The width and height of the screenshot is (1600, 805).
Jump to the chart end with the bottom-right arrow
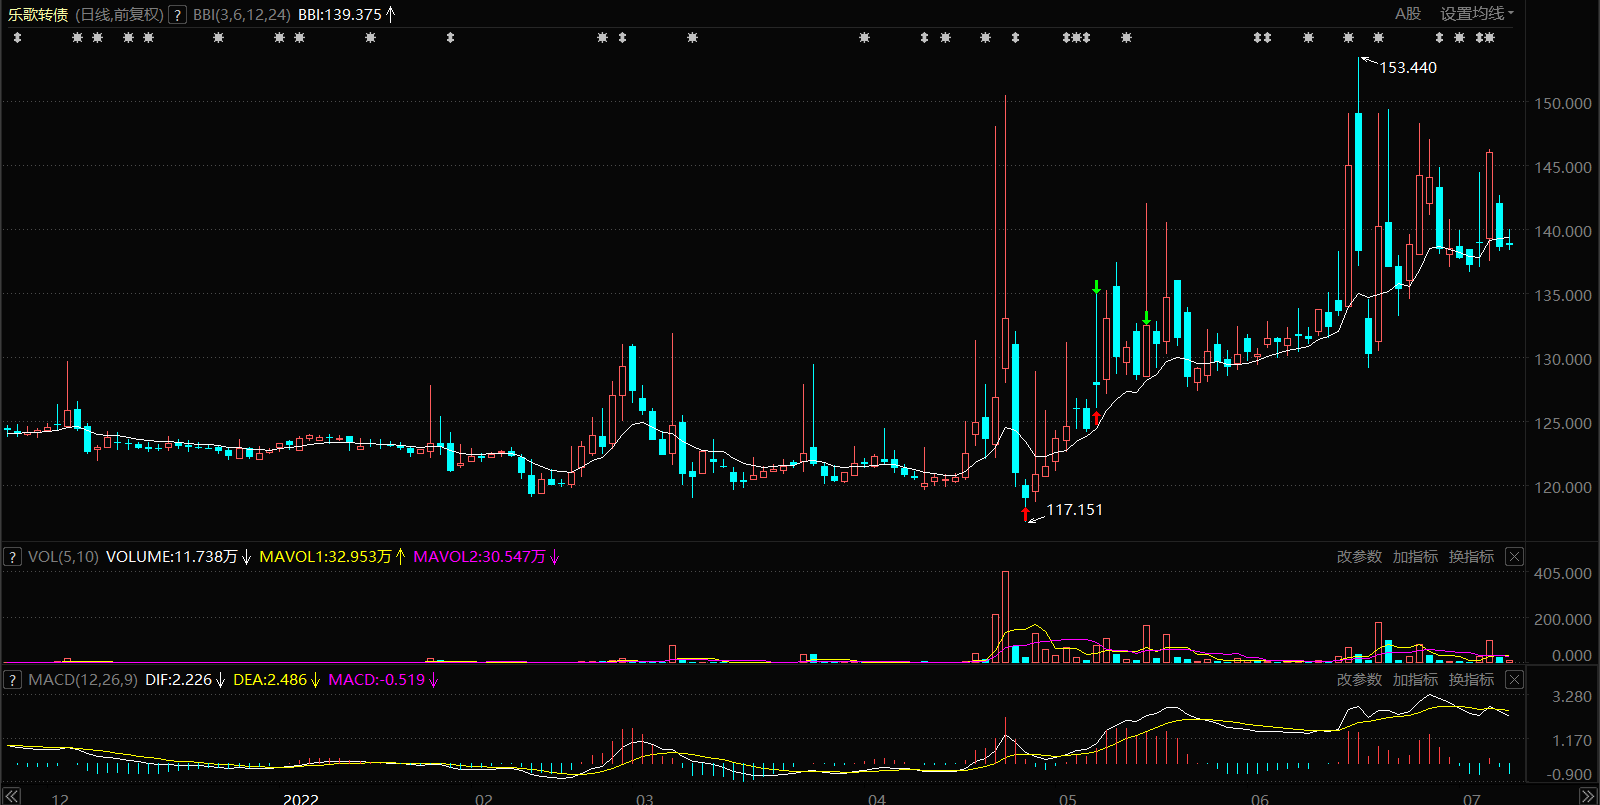coord(1588,796)
